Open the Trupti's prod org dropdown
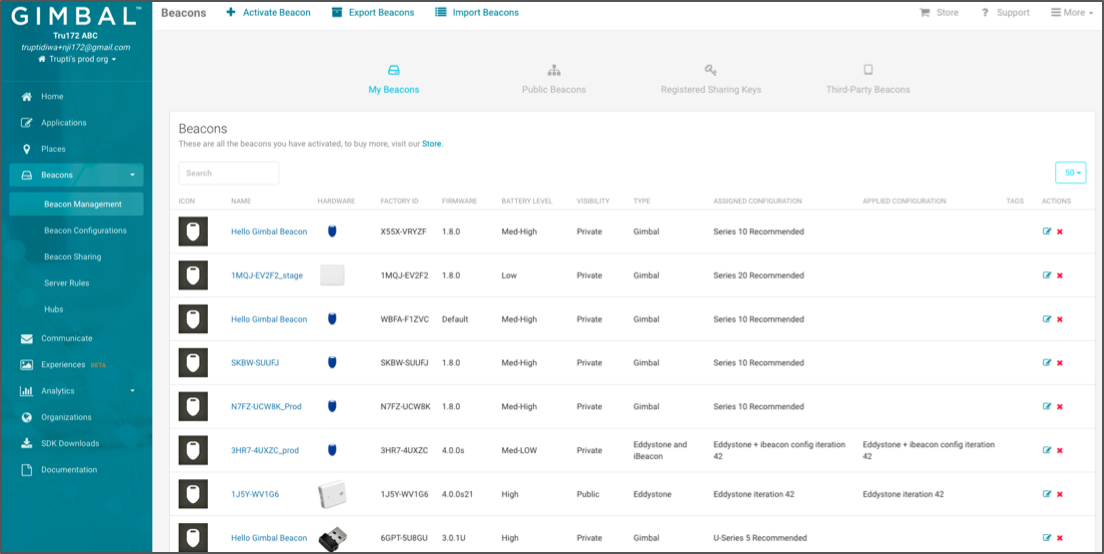This screenshot has height=554, width=1104. tap(77, 59)
